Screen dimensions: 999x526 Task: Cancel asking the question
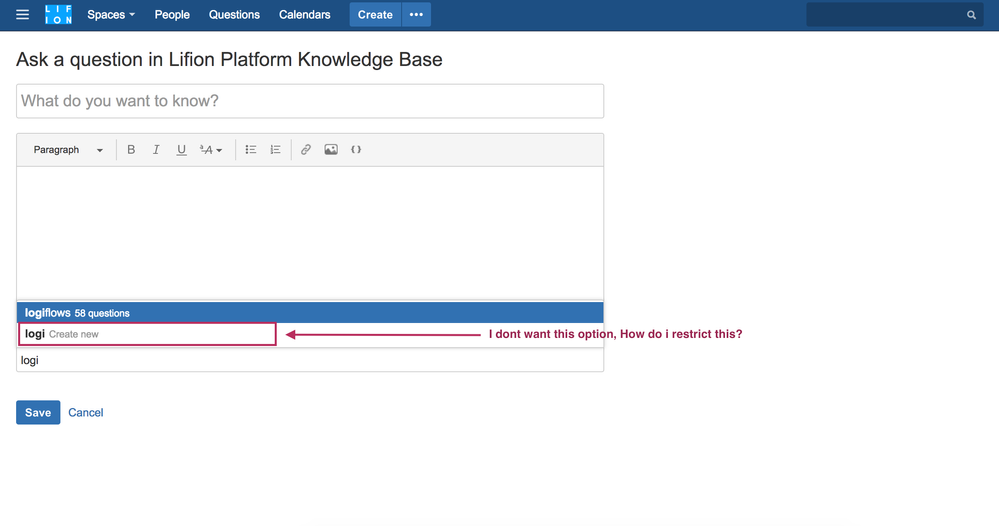coord(85,413)
